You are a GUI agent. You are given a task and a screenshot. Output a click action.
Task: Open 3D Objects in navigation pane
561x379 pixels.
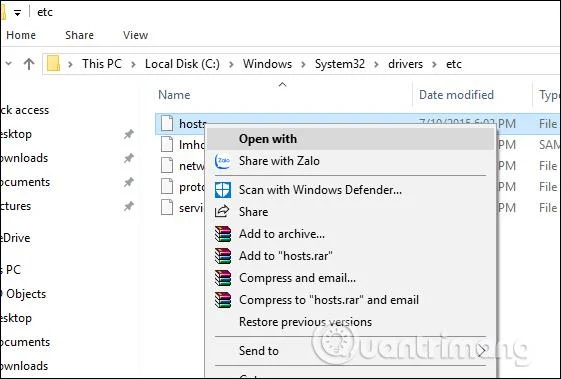[23, 294]
